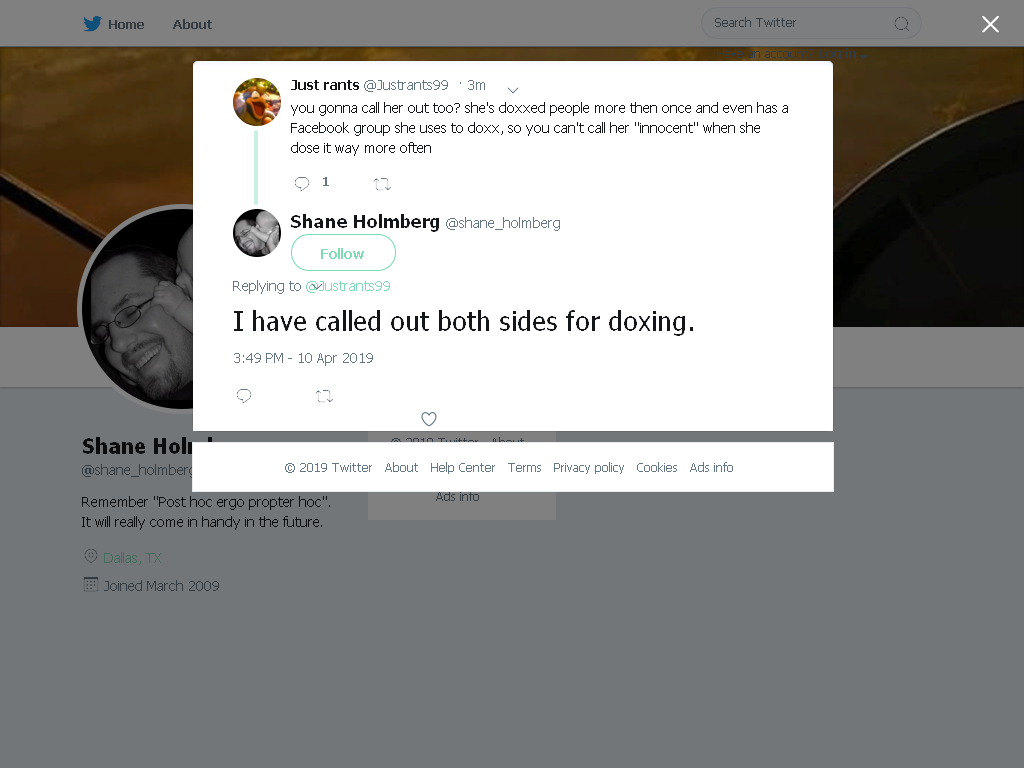
Task: Follow Shane Holmberg
Action: 343,253
